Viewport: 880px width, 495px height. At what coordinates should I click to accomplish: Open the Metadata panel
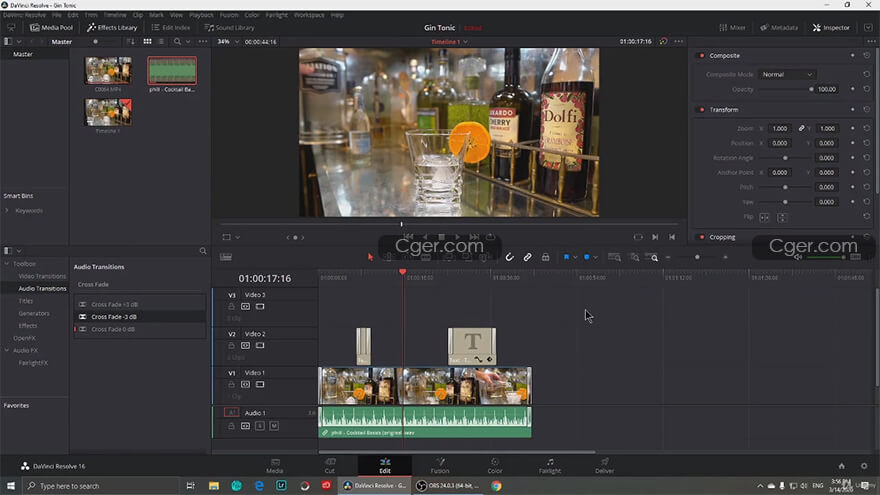[x=778, y=28]
